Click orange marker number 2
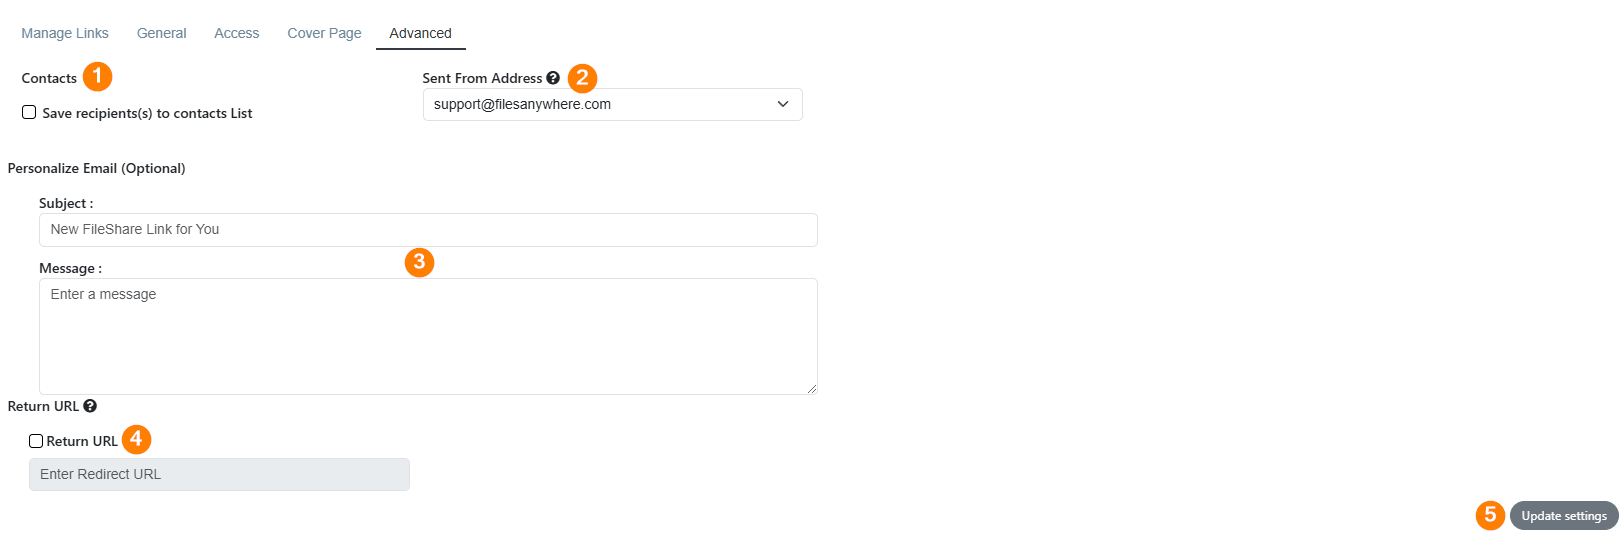Screen dimensions: 1624x548 point(582,78)
